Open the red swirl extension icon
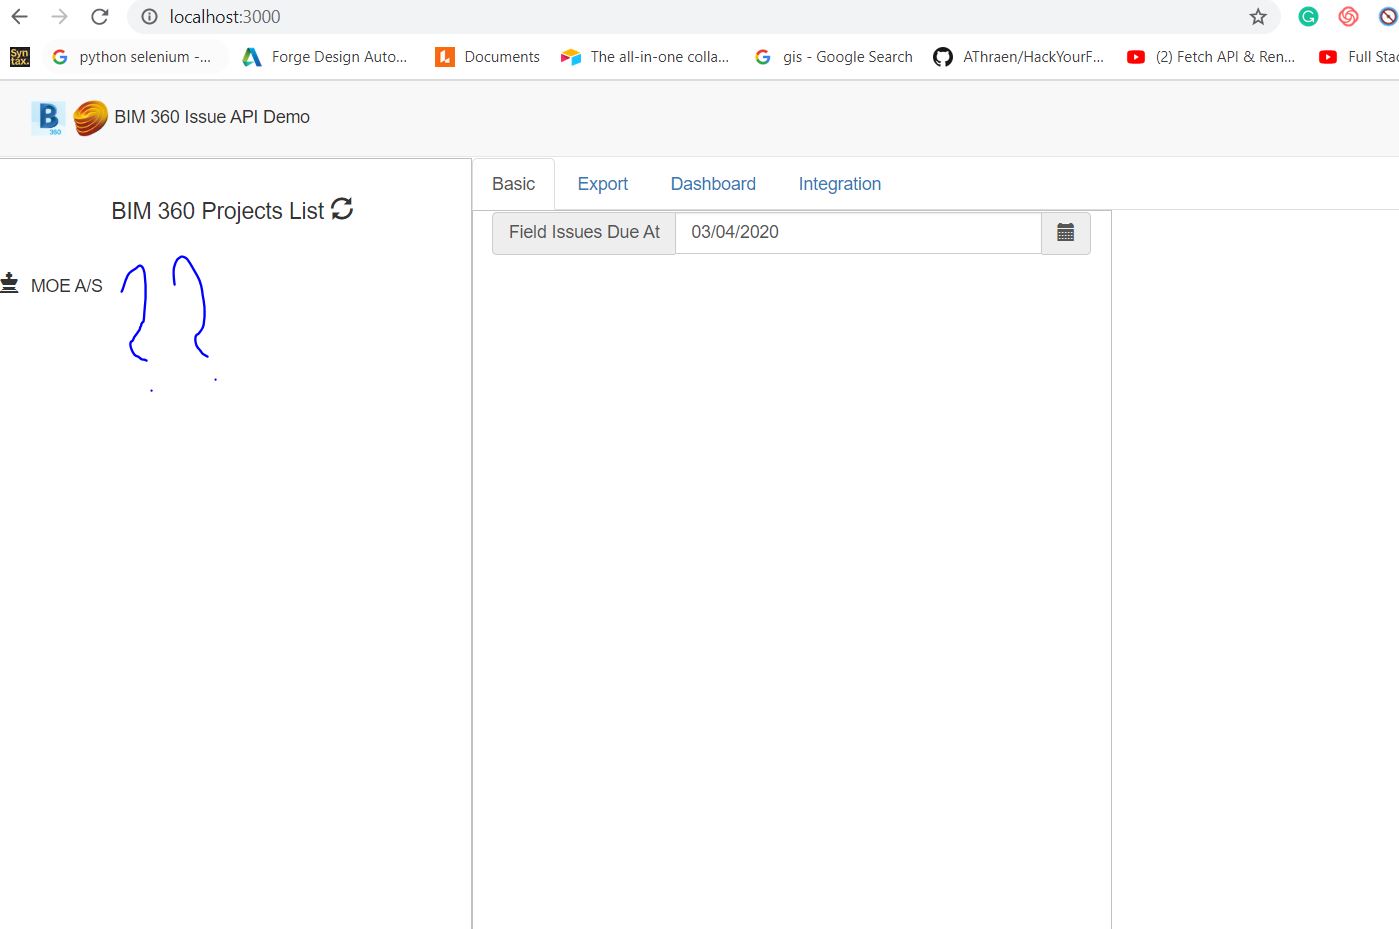Screen dimensions: 1399x929 click(1348, 17)
